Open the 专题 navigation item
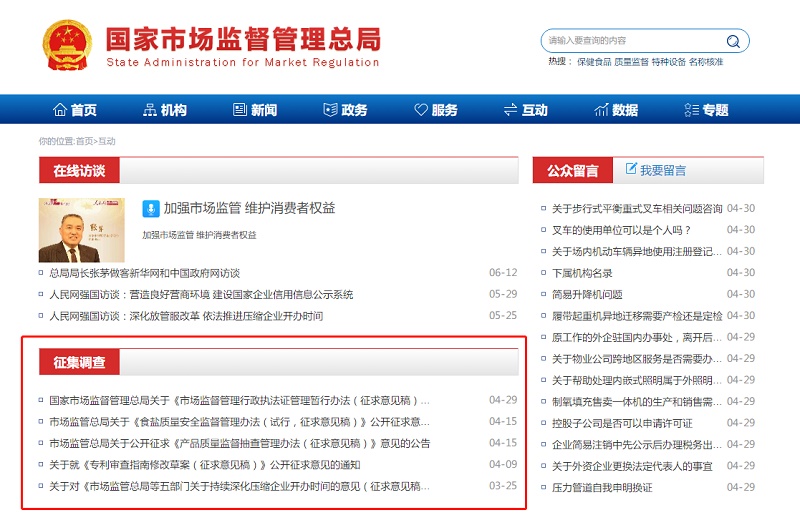 (x=706, y=110)
